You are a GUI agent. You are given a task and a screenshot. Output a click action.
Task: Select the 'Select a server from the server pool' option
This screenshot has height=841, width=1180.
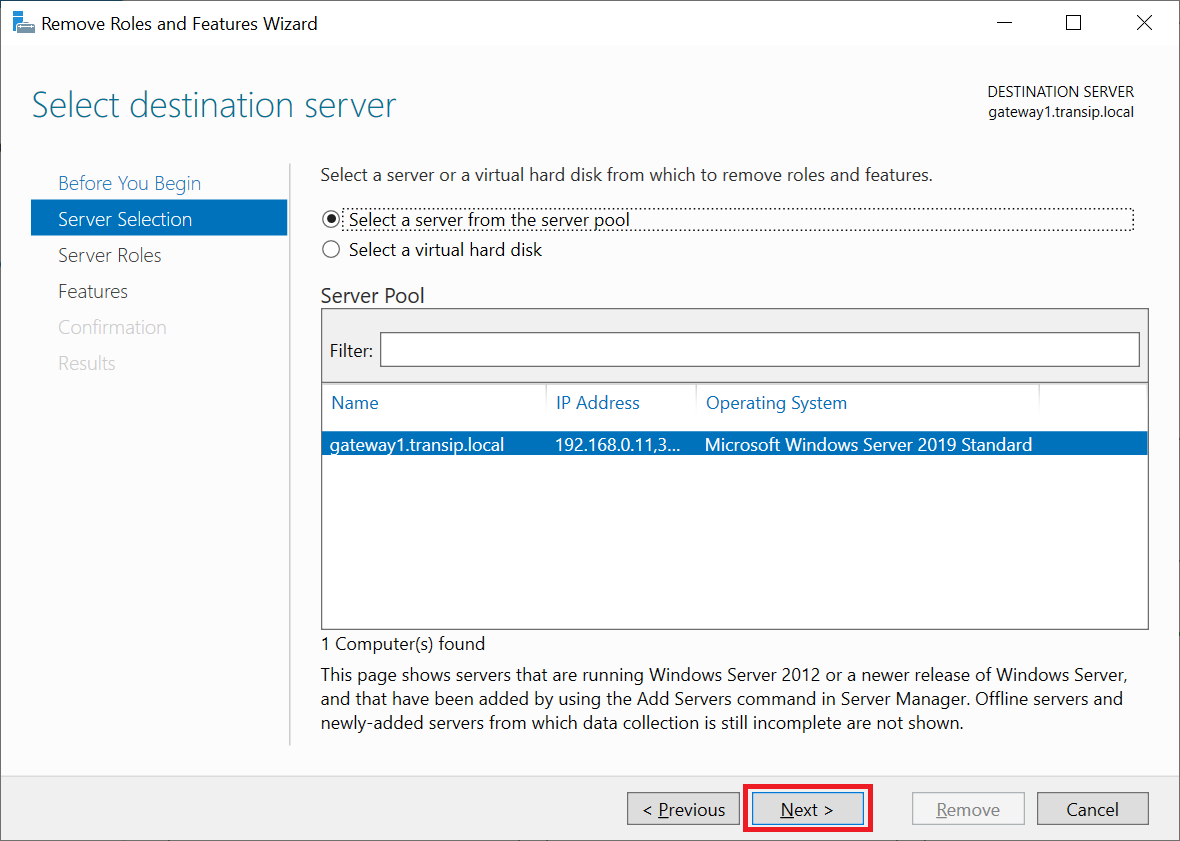pos(332,219)
